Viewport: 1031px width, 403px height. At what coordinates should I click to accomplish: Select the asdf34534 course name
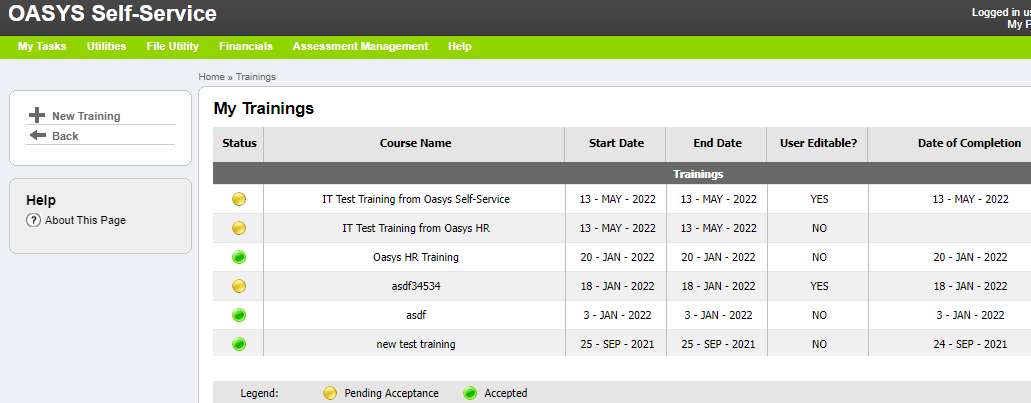point(416,286)
